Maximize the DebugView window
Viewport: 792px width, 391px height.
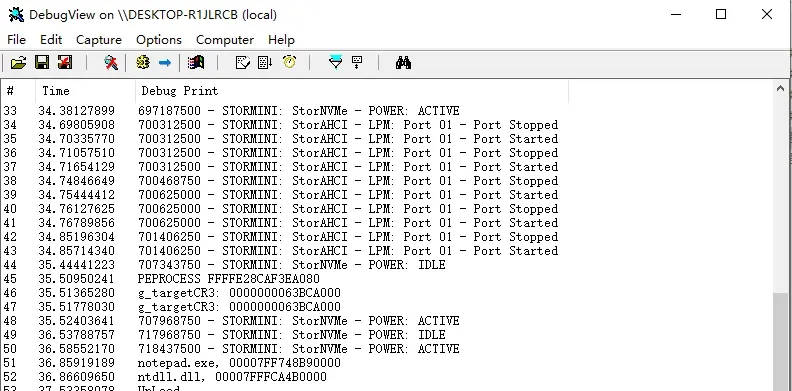721,14
